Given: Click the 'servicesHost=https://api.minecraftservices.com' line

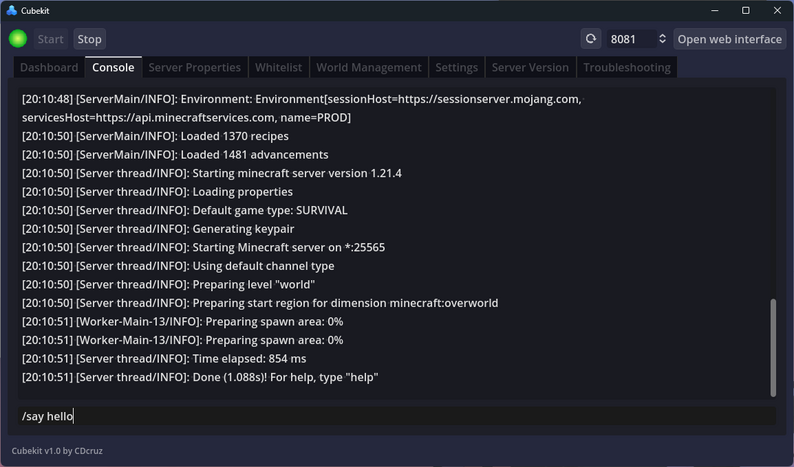Looking at the screenshot, I should tap(186, 118).
